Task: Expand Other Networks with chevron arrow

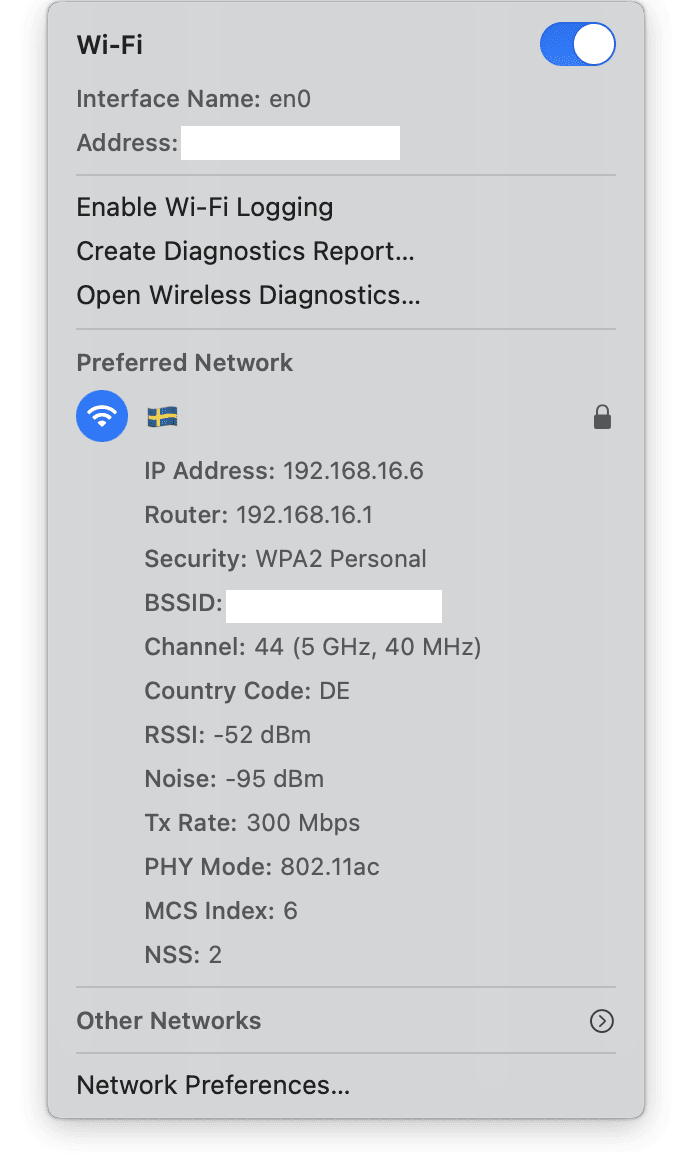Action: (x=602, y=1021)
